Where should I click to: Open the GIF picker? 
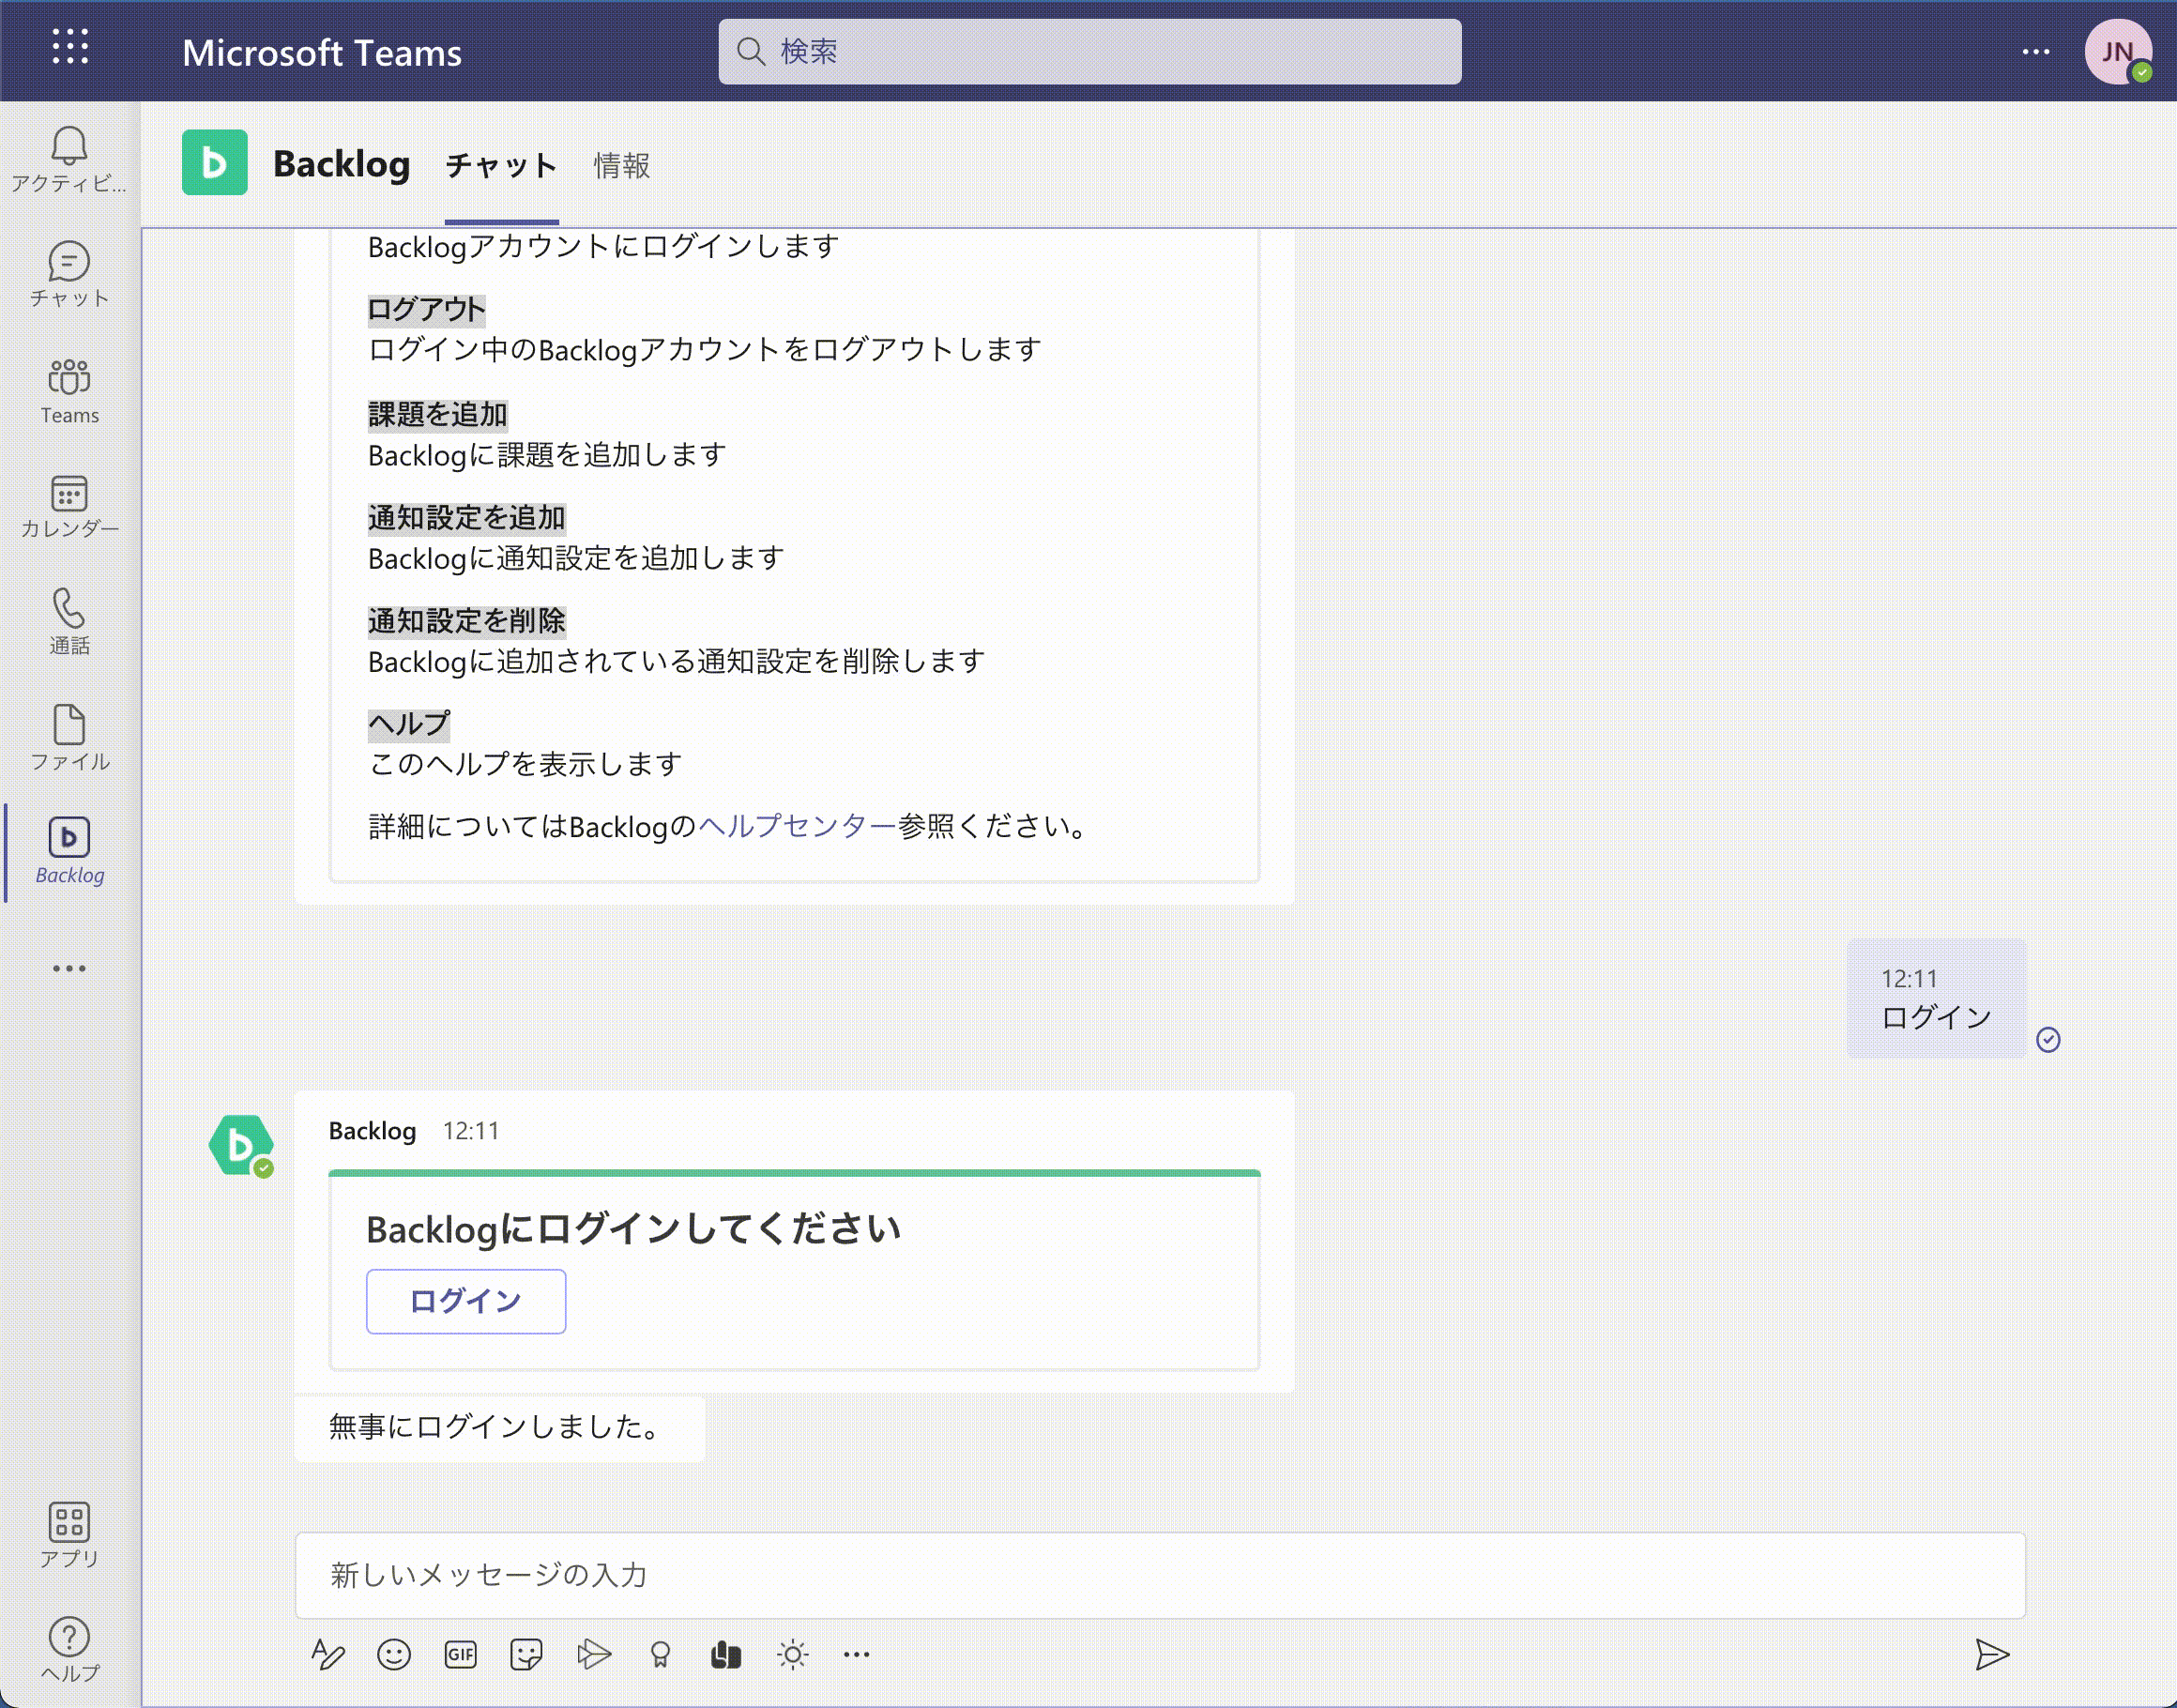[x=460, y=1655]
